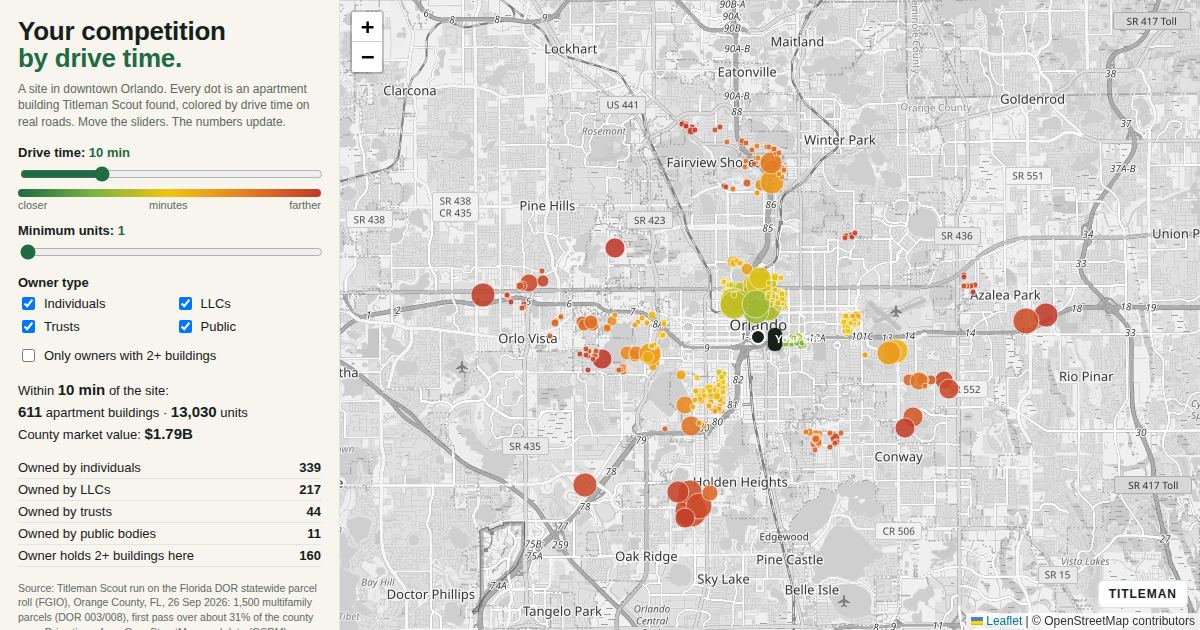Click the SR 15 road shield
The width and height of the screenshot is (1200, 630).
(x=1057, y=575)
